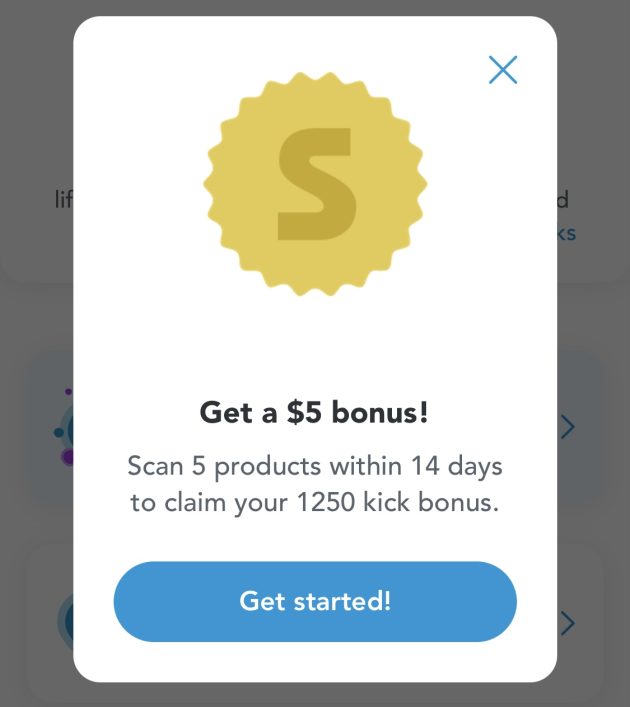Tap the "Scan 5 products within 14 days" line

click(x=315, y=466)
